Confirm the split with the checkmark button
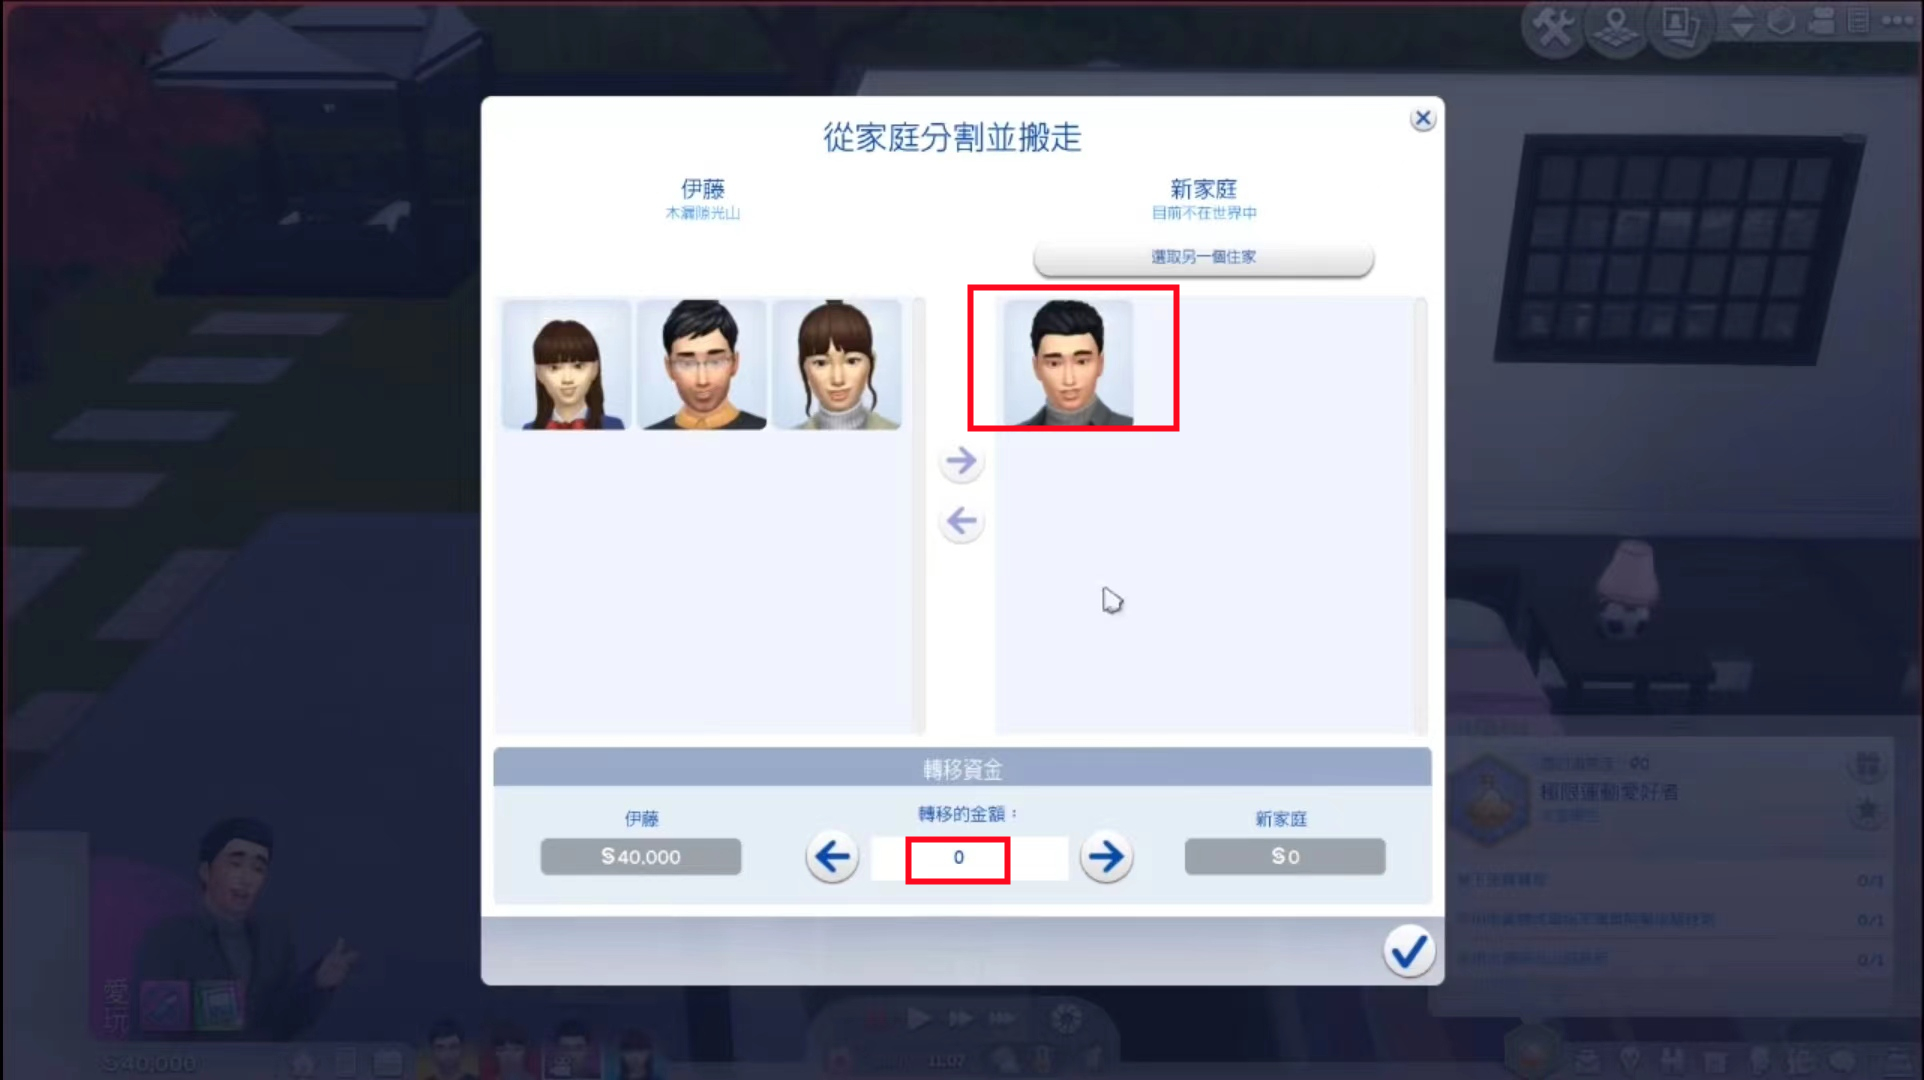The image size is (1924, 1080). 1409,951
